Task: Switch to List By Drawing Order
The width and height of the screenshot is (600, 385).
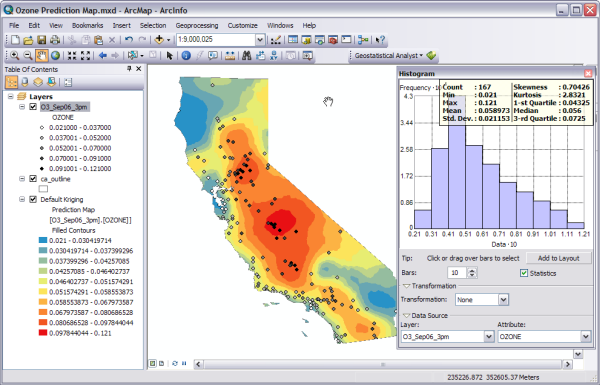Action: pos(11,82)
